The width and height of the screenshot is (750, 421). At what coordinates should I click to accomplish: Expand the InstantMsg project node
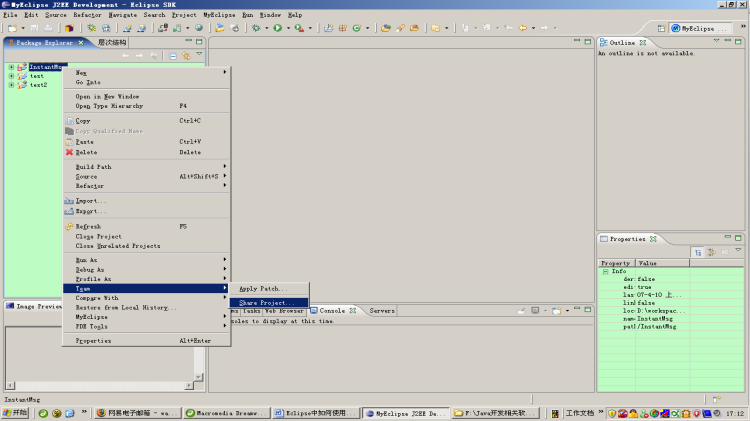tap(11, 67)
